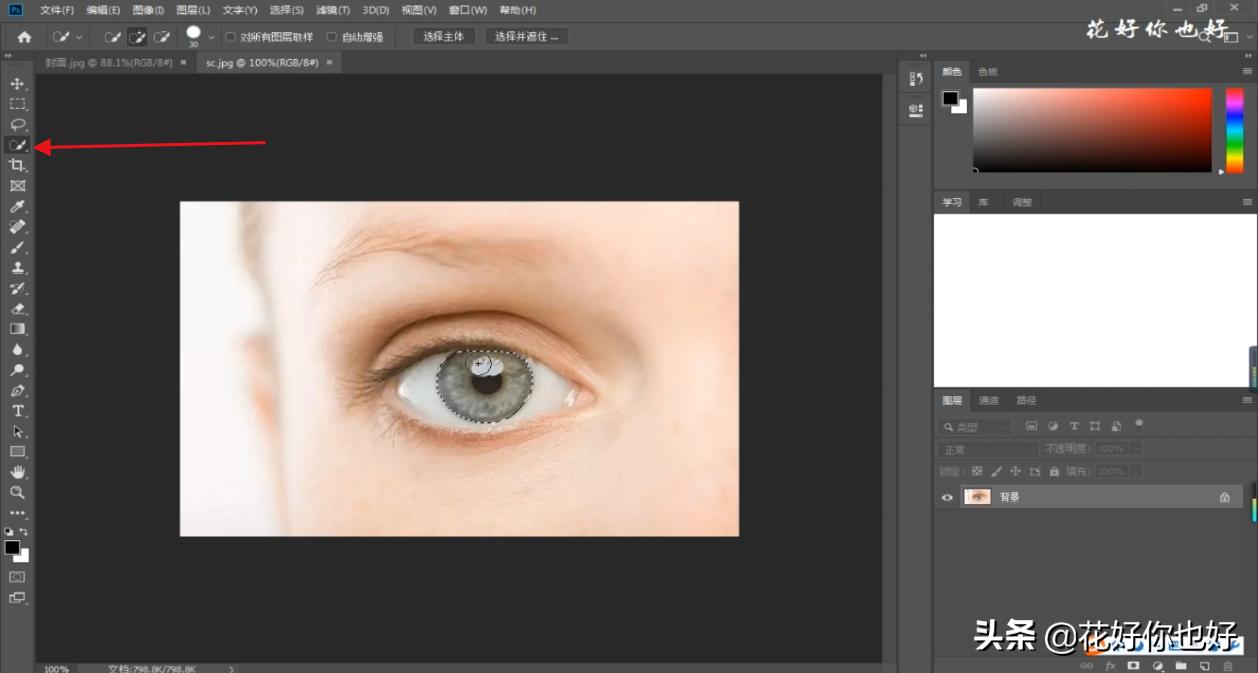This screenshot has width=1258, height=673.
Task: Open the layer filter 类型 dropdown
Action: click(x=975, y=427)
